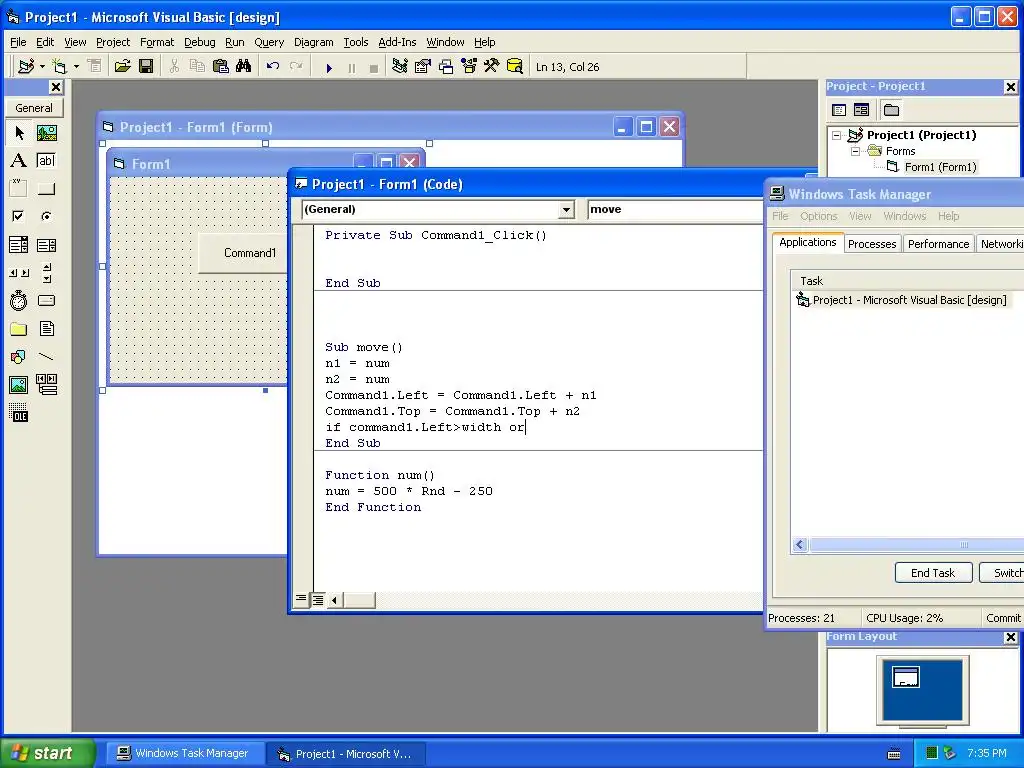Open Data View Window from toolbar

[515, 67]
